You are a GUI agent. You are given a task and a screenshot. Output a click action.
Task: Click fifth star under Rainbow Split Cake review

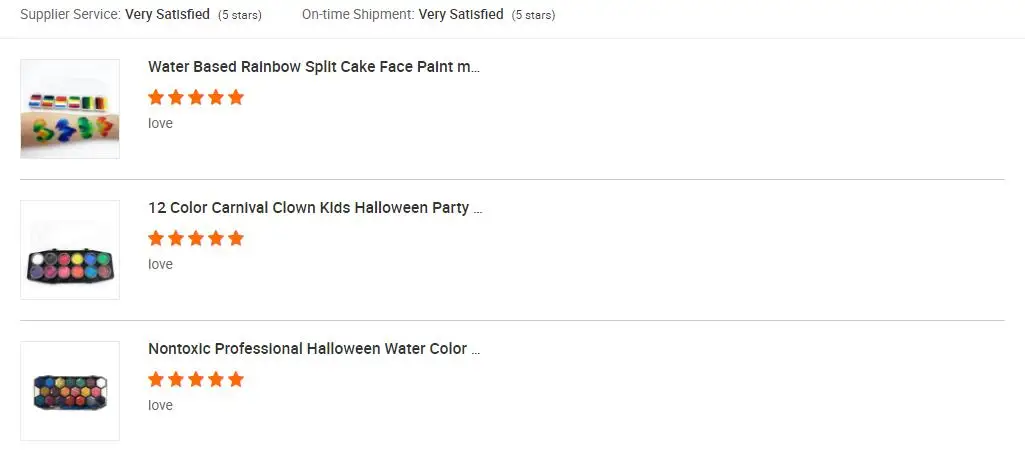[235, 97]
